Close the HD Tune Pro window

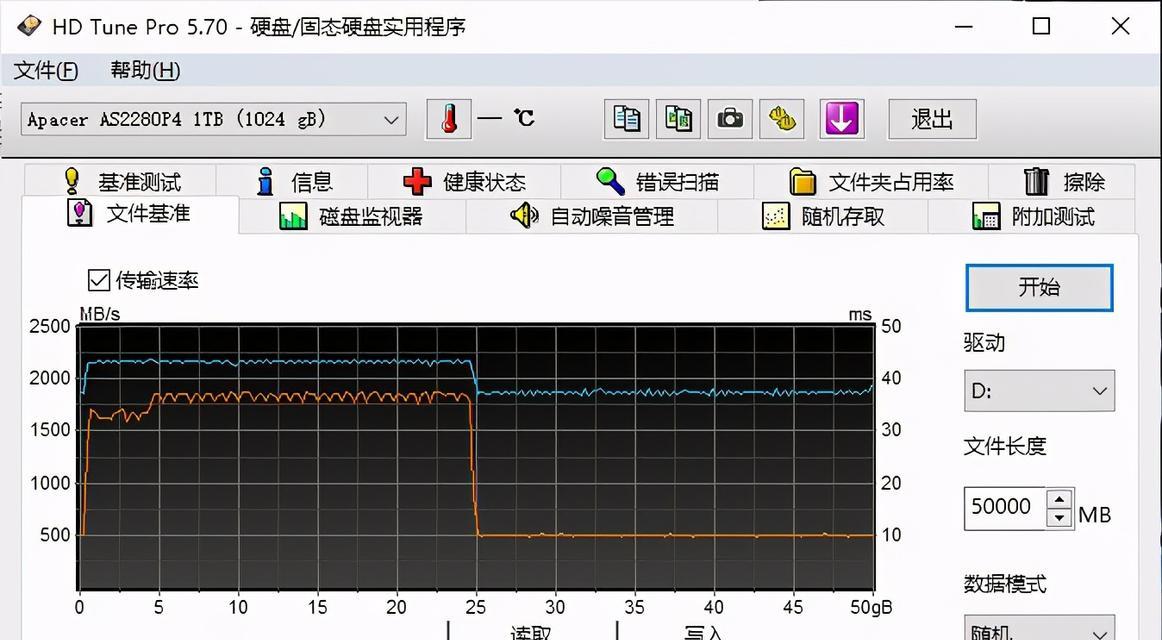click(1120, 27)
